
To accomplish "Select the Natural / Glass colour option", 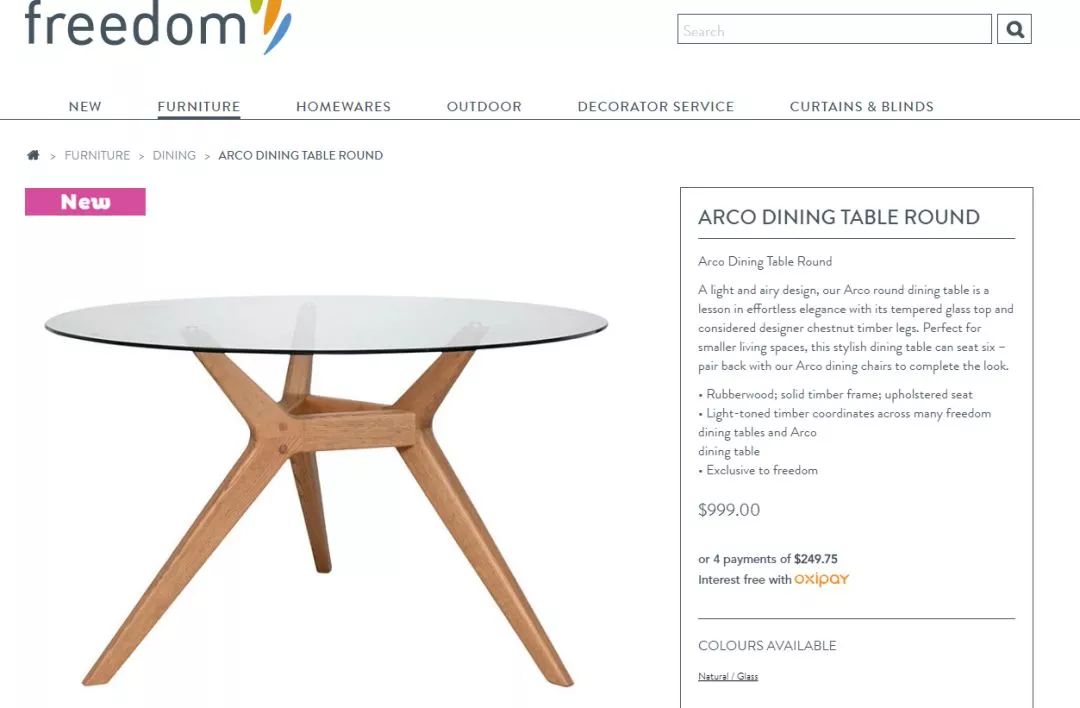I will point(728,676).
